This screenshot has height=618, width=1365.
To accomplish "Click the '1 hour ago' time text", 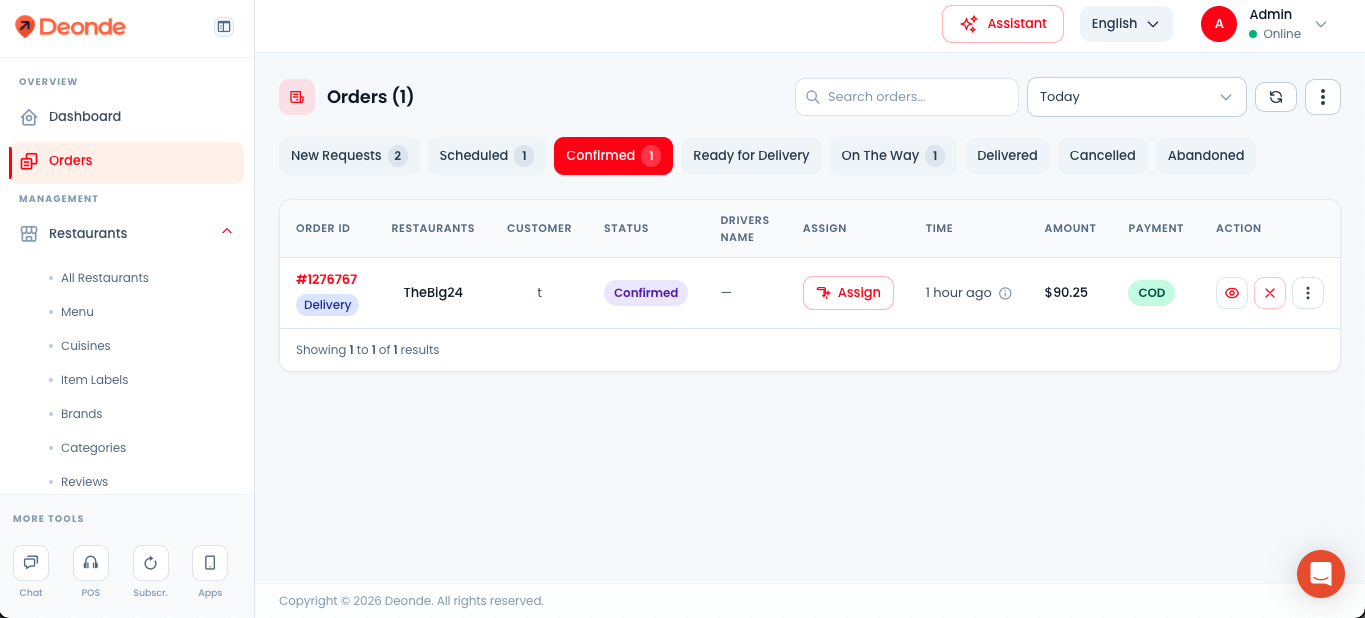I will coord(958,293).
